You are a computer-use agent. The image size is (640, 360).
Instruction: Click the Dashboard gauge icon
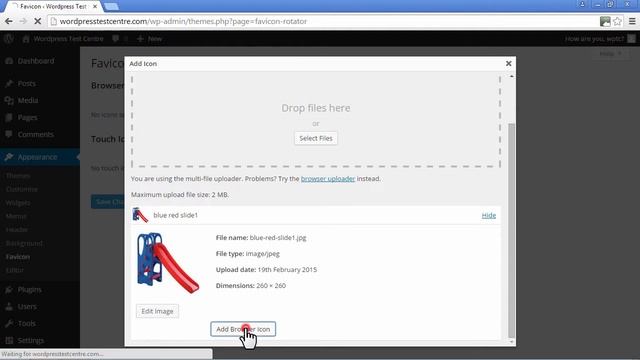(x=9, y=61)
